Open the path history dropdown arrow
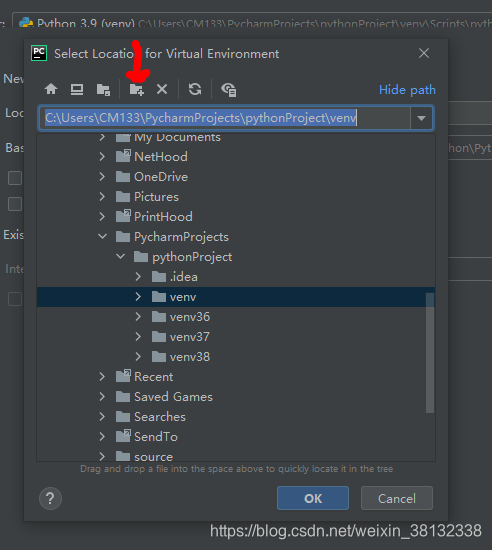Viewport: 492px width, 550px height. pos(422,118)
